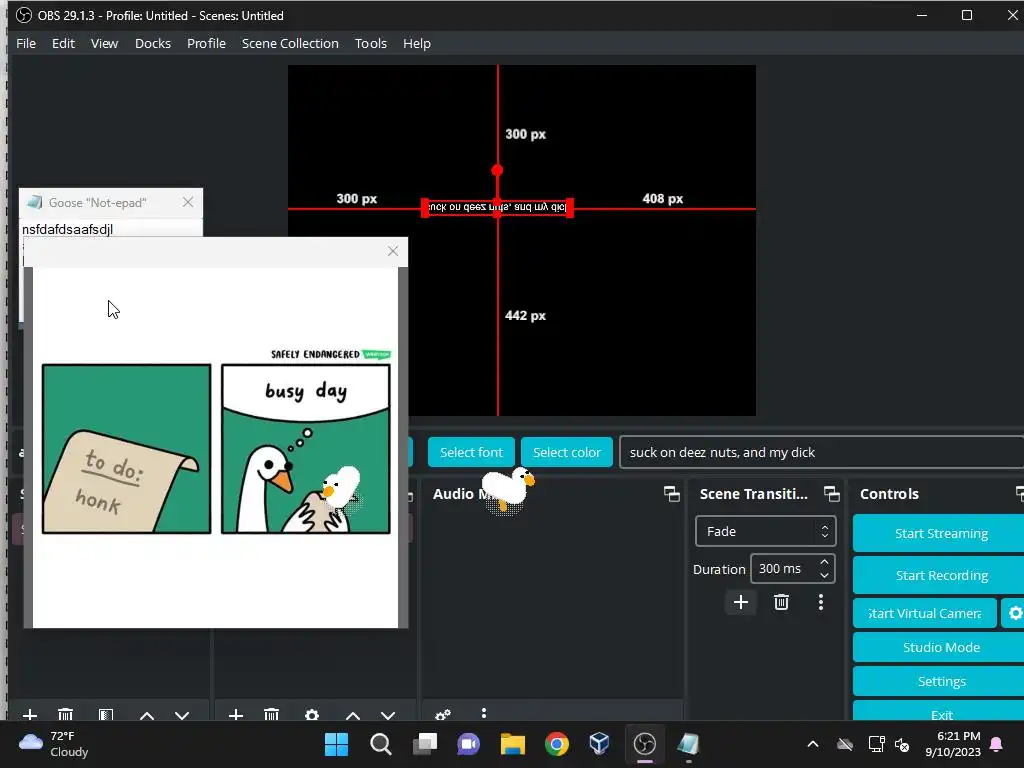Click the Windows Start button
This screenshot has width=1024, height=768.
point(336,744)
